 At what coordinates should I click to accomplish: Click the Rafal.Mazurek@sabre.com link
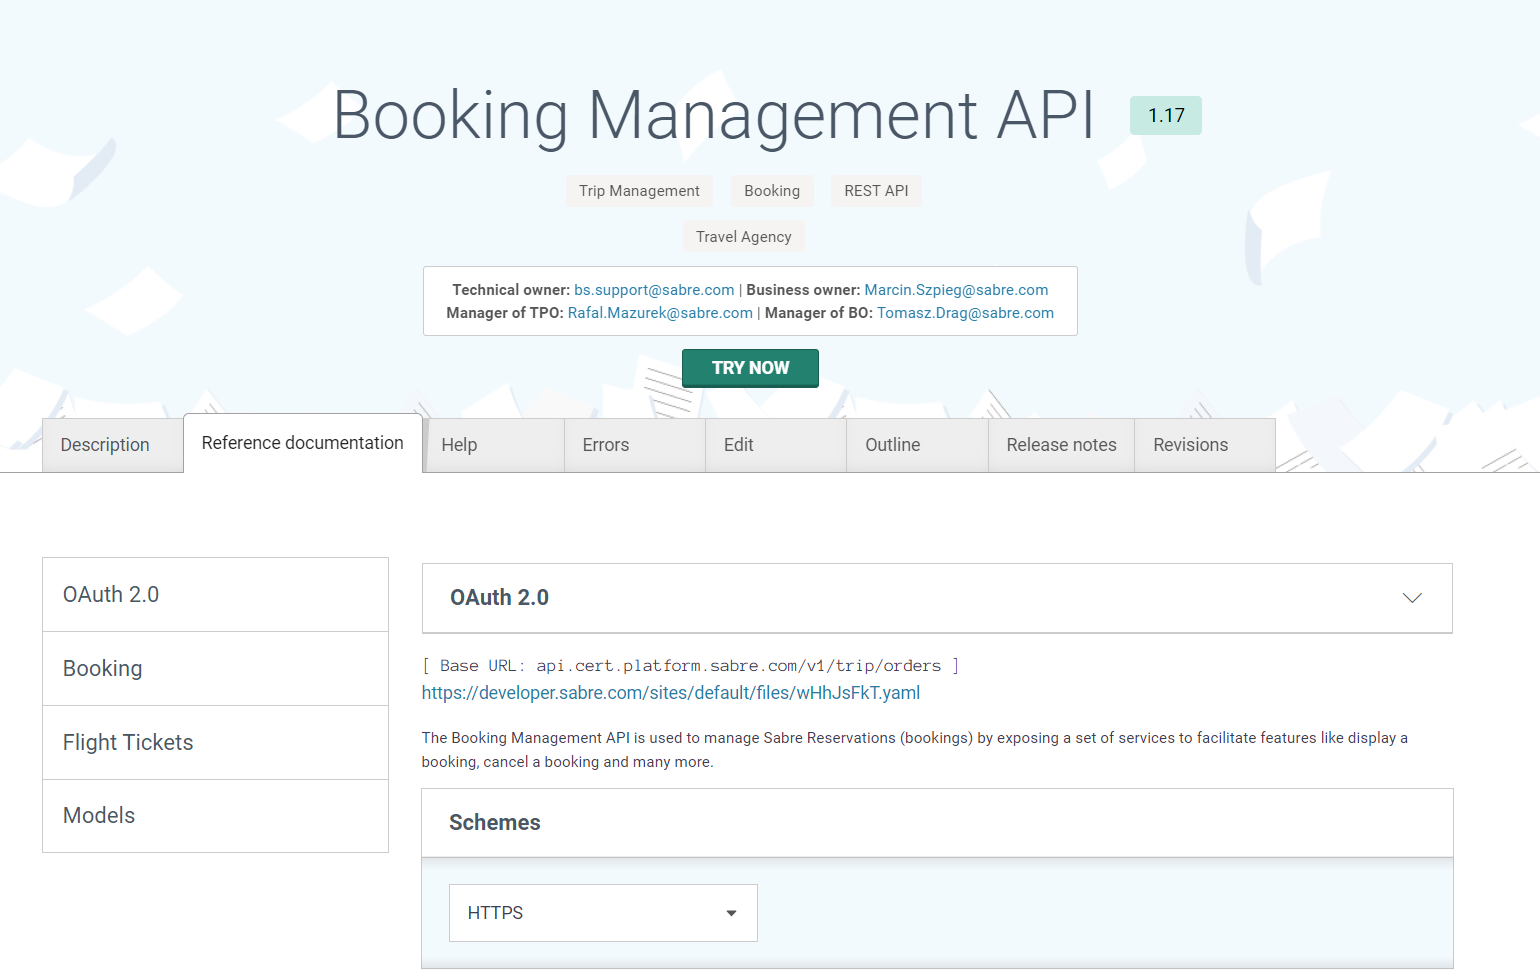660,313
